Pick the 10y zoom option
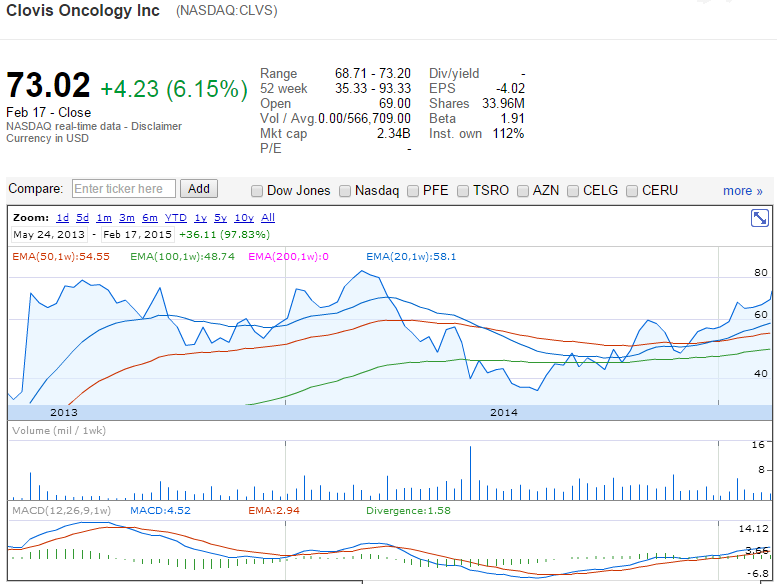The image size is (777, 584). pyautogui.click(x=244, y=217)
